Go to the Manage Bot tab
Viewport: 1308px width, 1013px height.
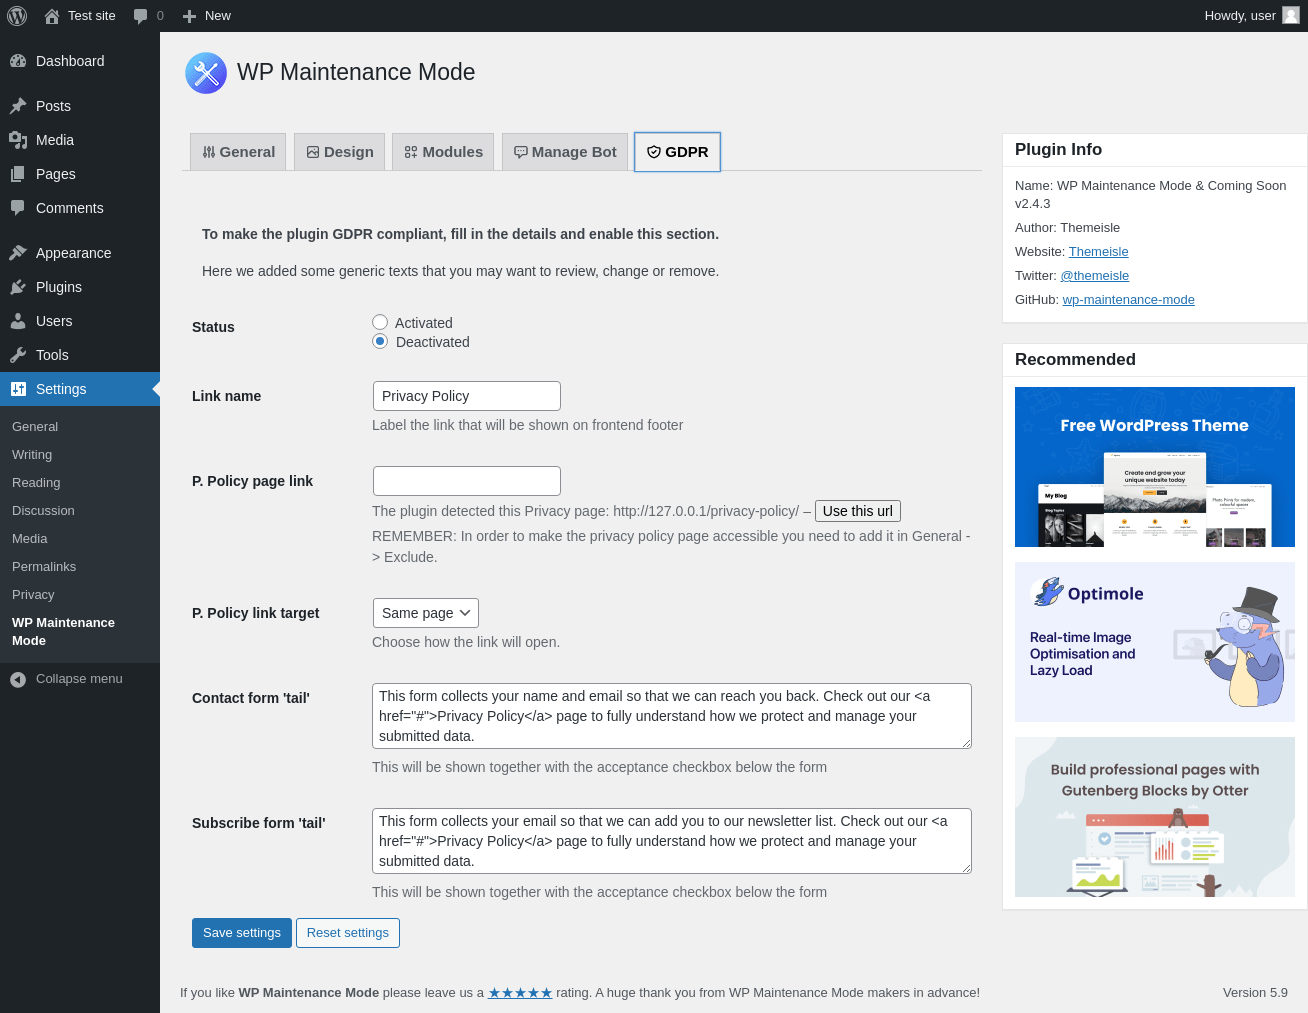[x=565, y=152]
